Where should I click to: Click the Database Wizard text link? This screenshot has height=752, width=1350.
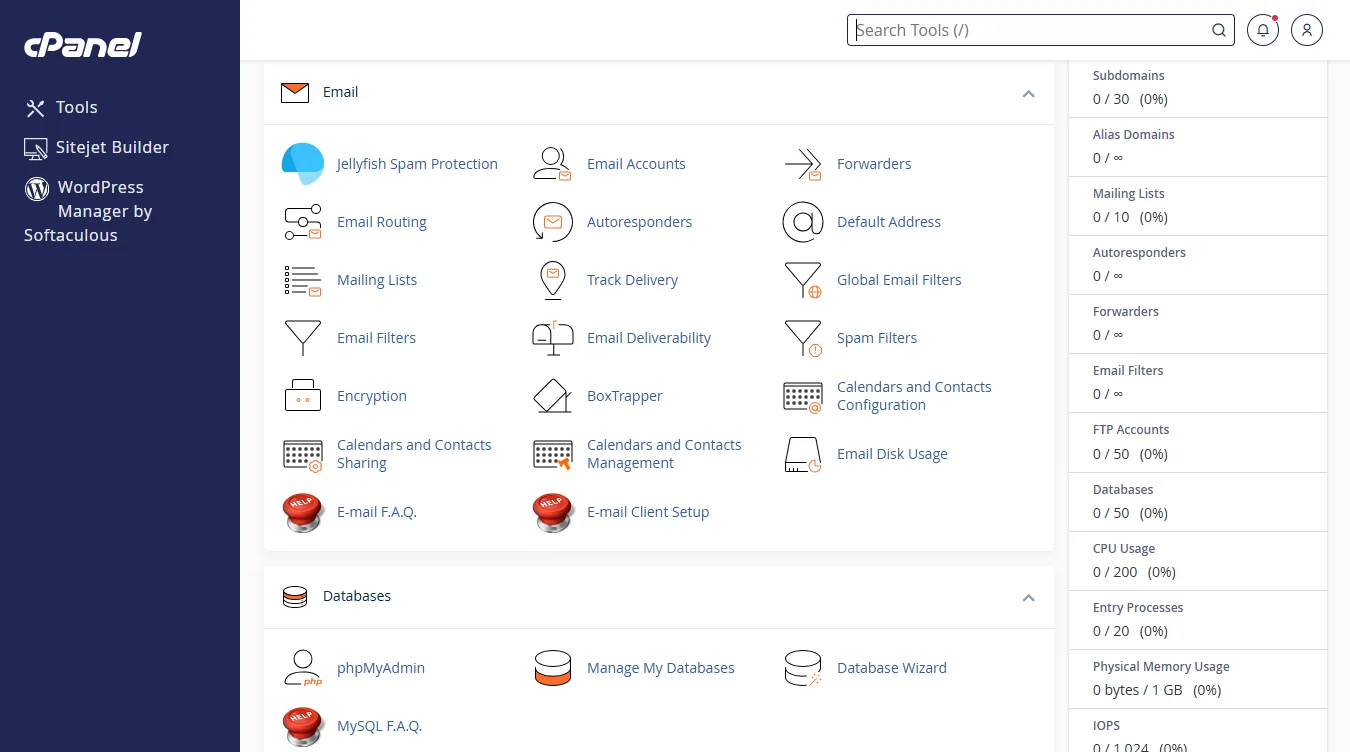[x=892, y=668]
